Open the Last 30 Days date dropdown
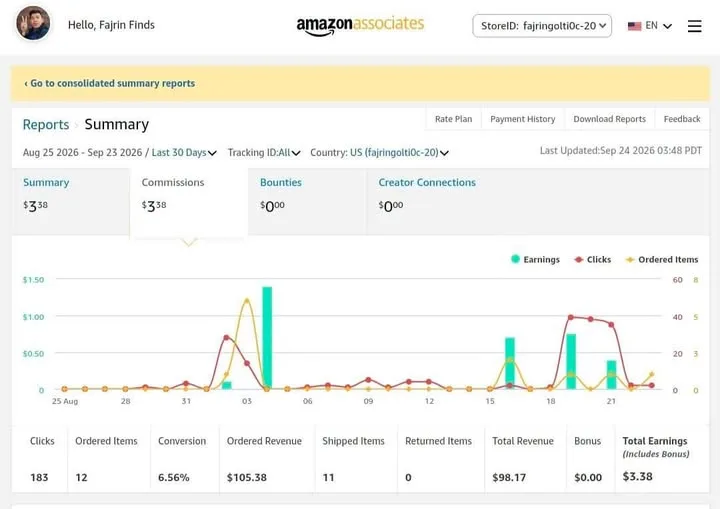Screen dimensions: 720x509 184,153
